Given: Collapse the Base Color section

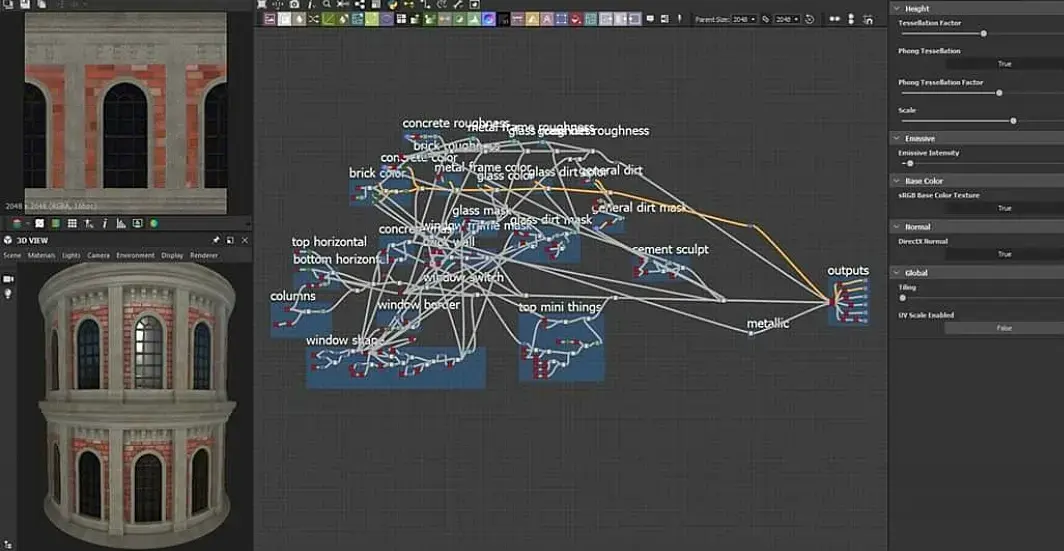Looking at the screenshot, I should coord(897,181).
